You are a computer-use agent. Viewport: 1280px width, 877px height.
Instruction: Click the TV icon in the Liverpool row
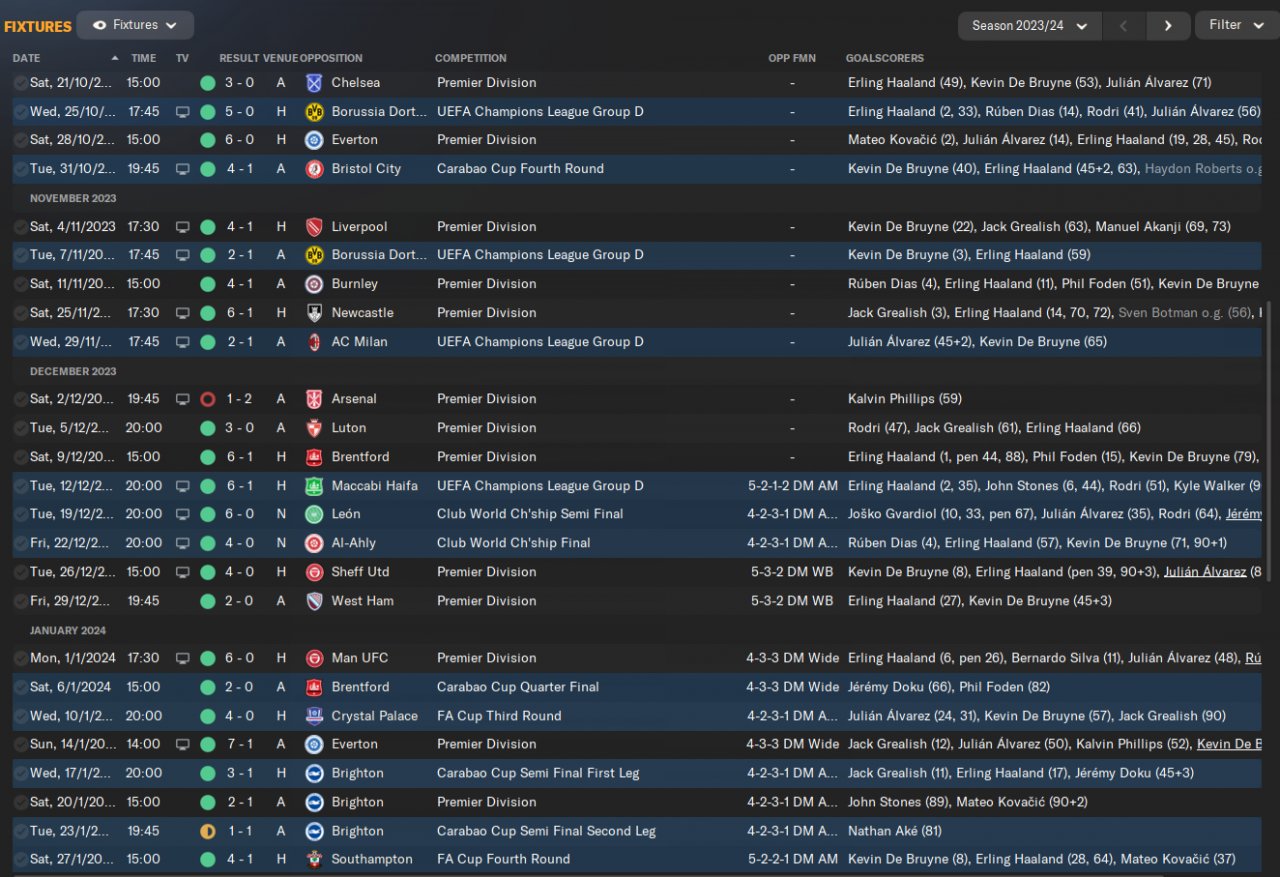(182, 227)
